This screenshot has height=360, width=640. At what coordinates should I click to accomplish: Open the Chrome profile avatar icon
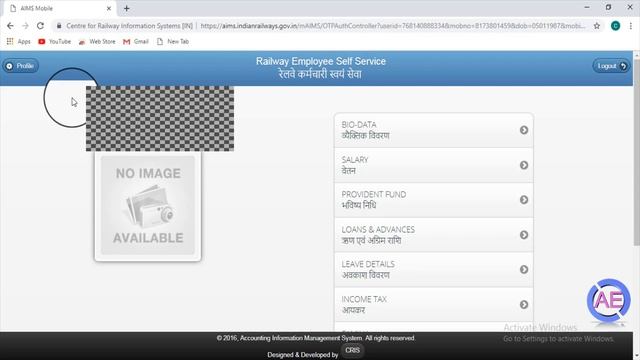(x=616, y=26)
